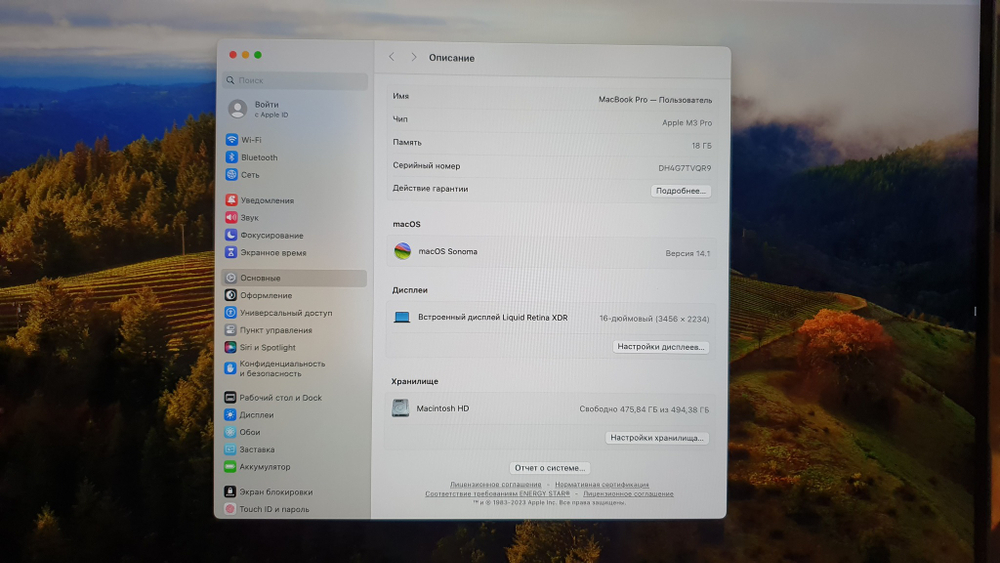Click the Apple ID avatar icon
The height and width of the screenshot is (563, 1000).
click(x=238, y=109)
